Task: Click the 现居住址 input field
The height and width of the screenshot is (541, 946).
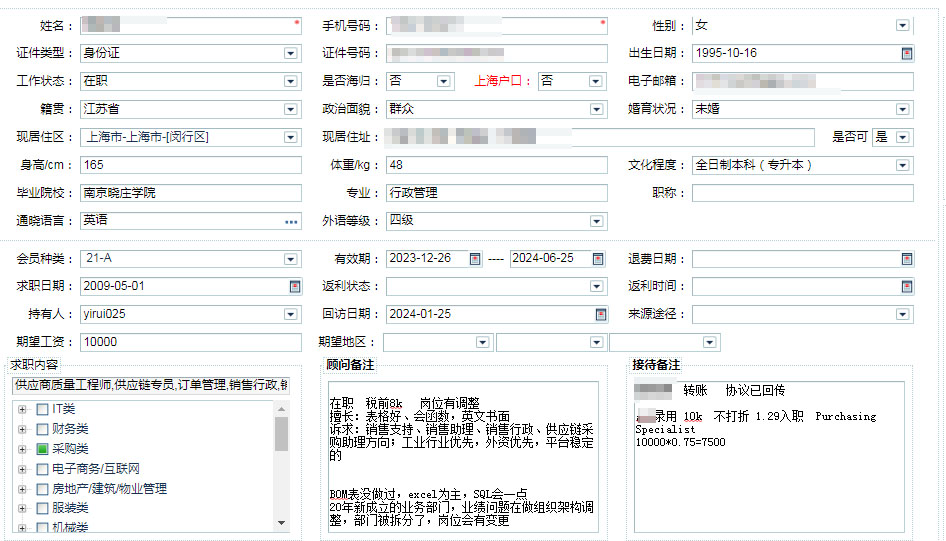Action: [x=600, y=138]
